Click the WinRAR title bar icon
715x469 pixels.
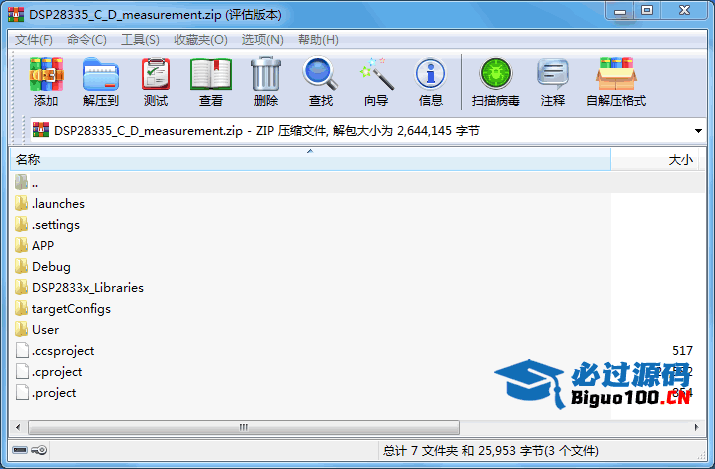coord(16,15)
